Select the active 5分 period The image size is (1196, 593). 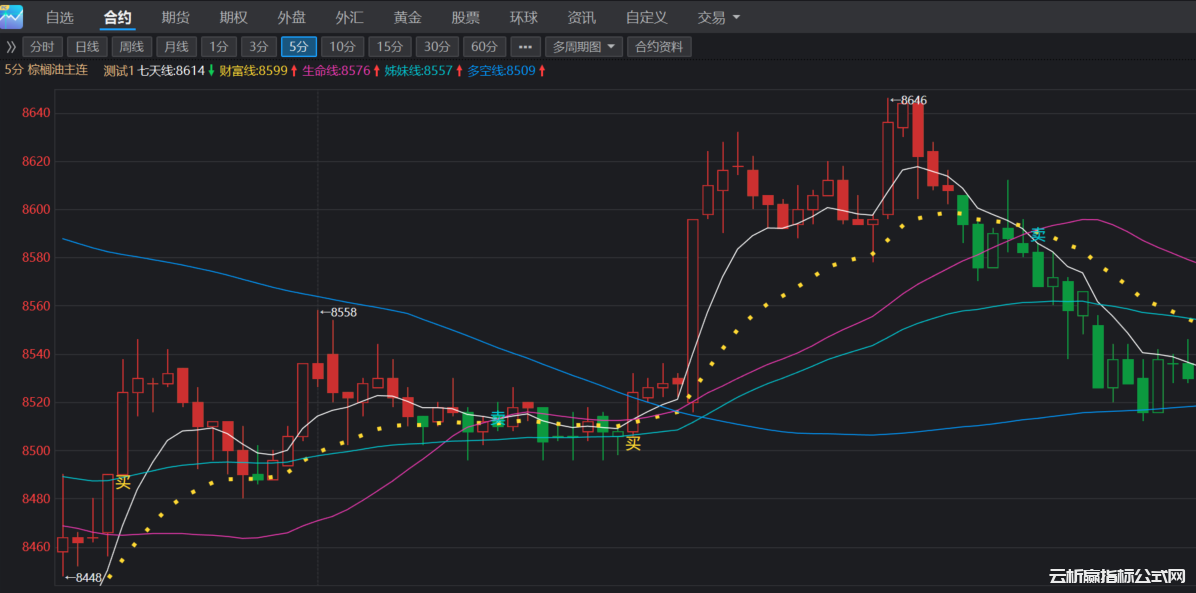[x=299, y=47]
